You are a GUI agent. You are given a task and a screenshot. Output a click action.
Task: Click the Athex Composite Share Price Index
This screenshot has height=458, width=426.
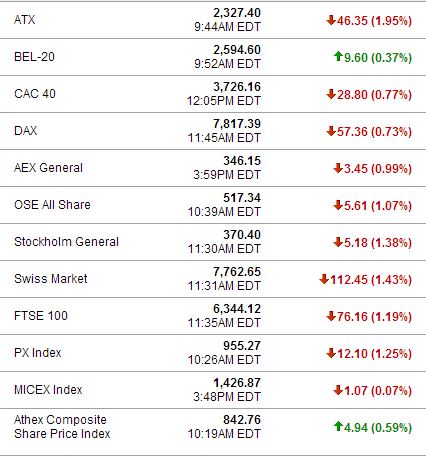click(x=62, y=427)
